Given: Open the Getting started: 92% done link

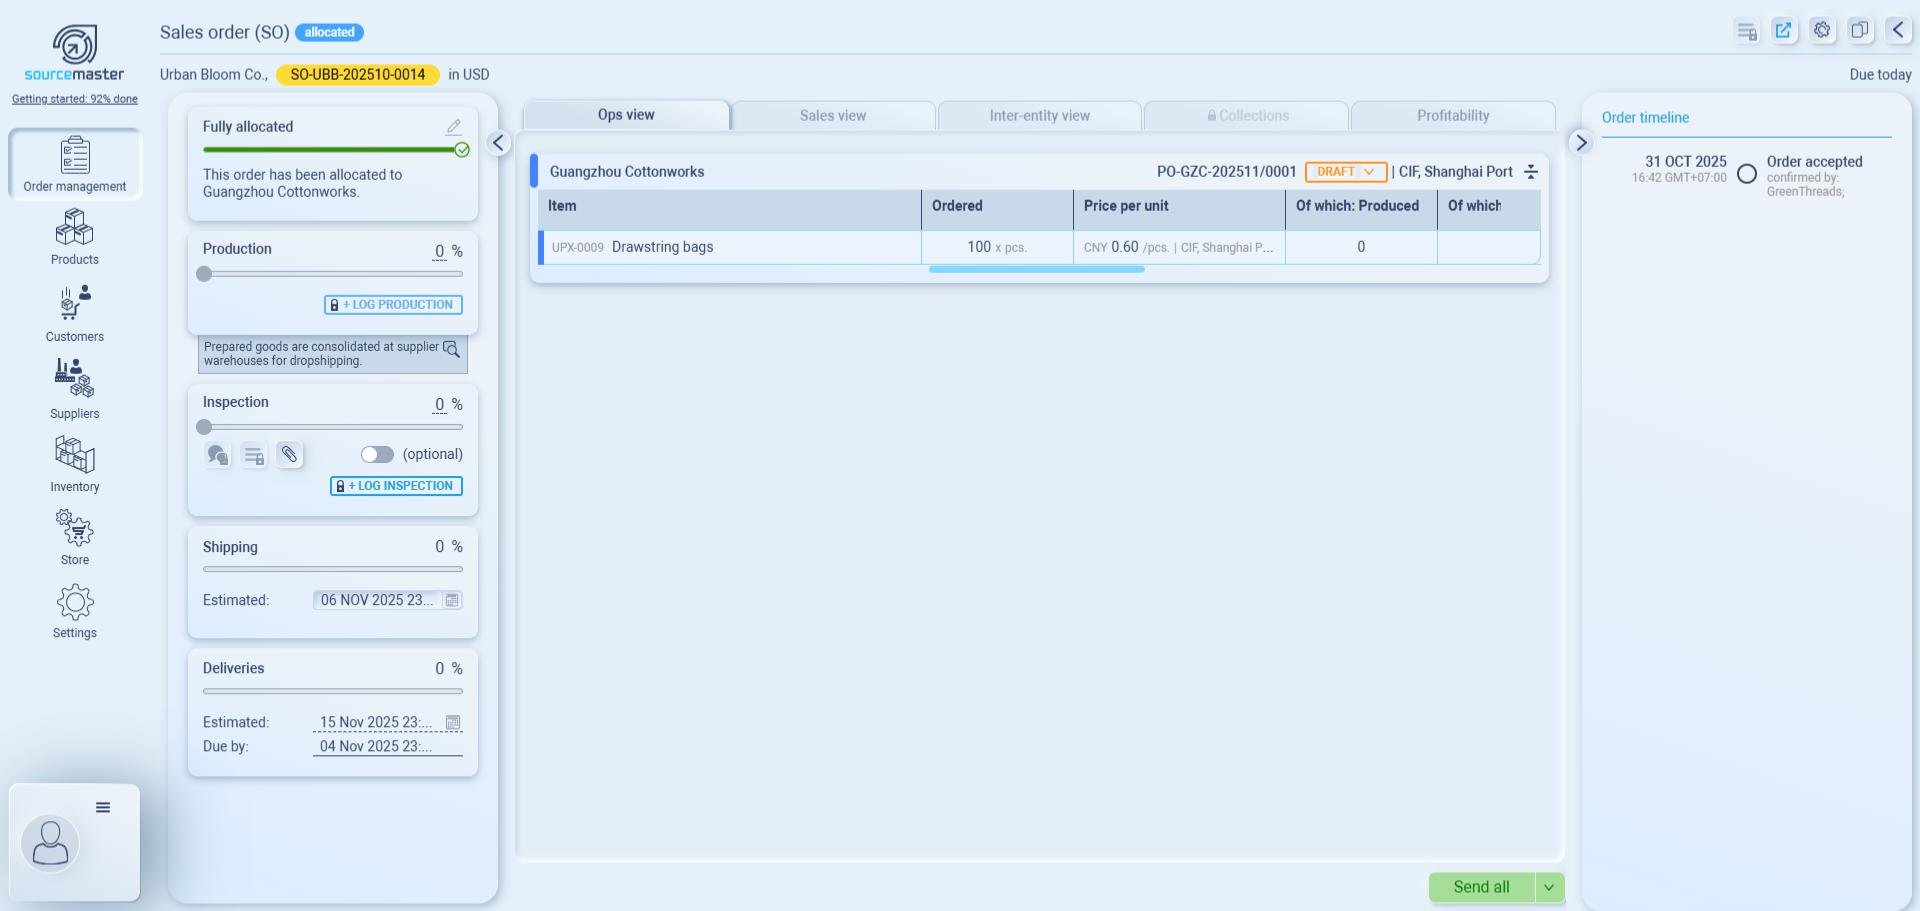Looking at the screenshot, I should point(75,99).
